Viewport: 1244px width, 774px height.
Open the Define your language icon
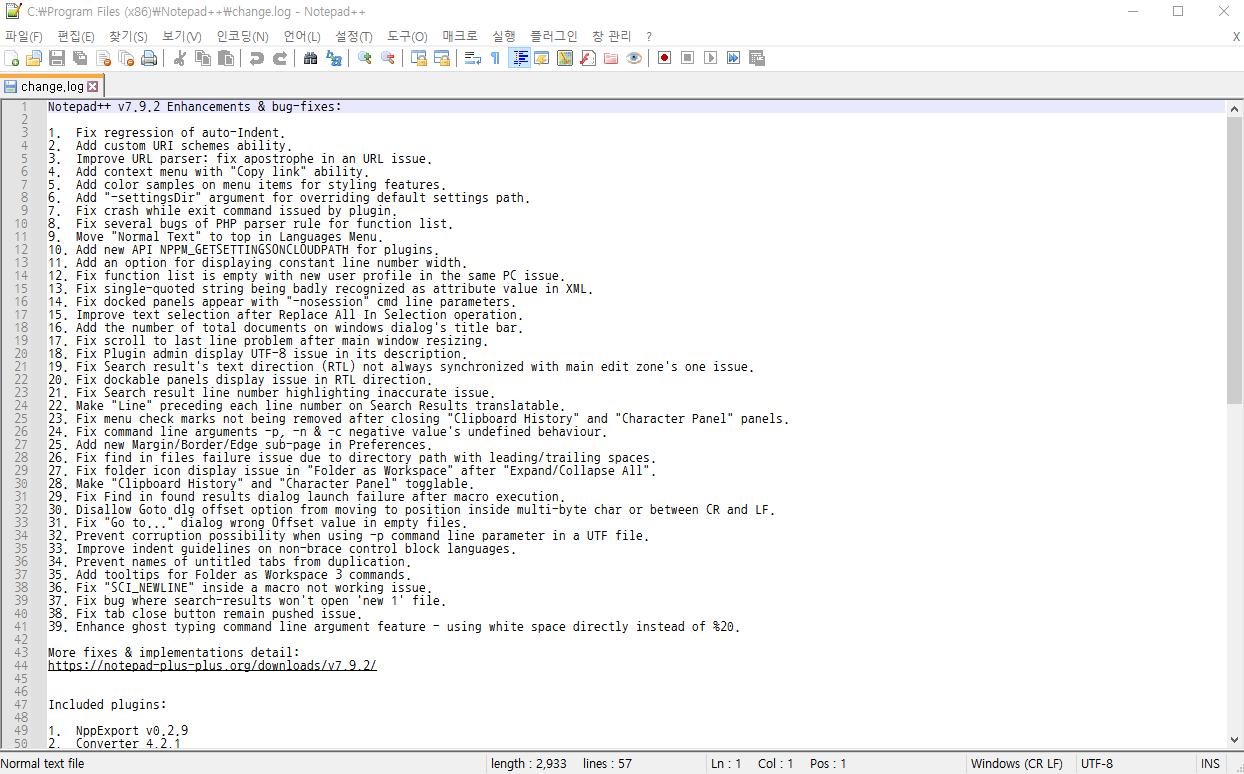(x=542, y=58)
